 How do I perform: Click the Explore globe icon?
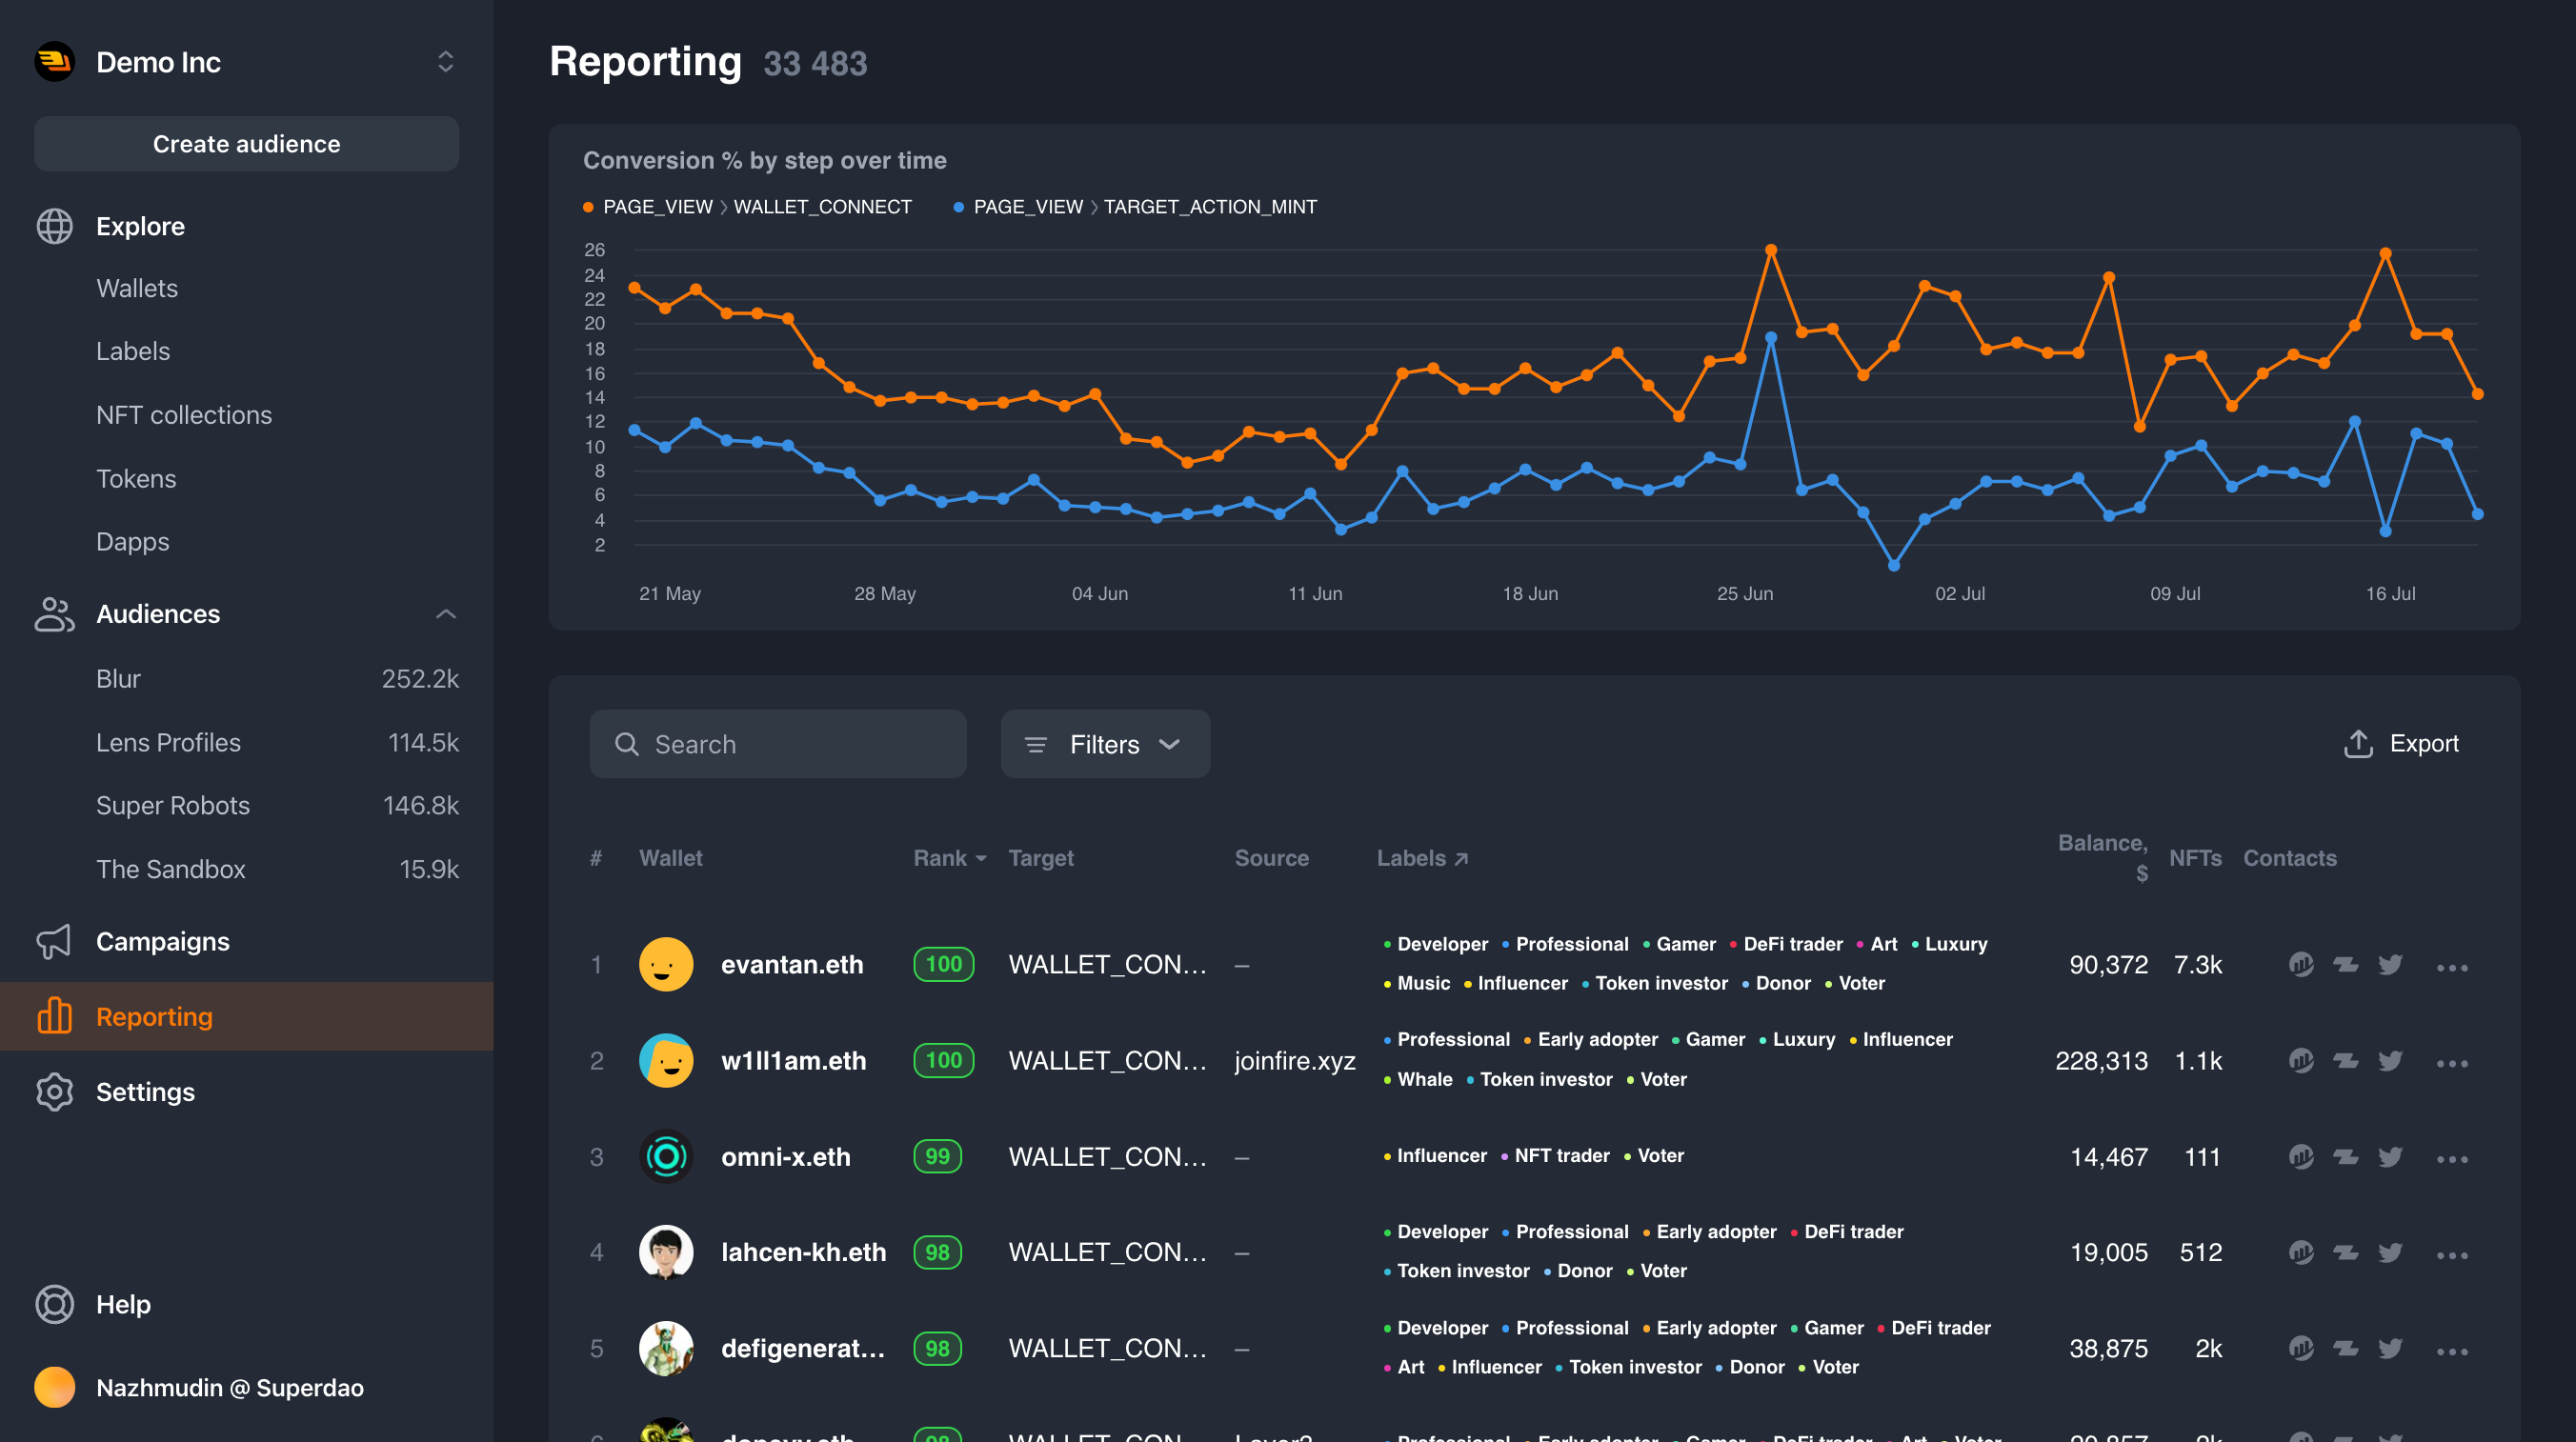coord(54,226)
